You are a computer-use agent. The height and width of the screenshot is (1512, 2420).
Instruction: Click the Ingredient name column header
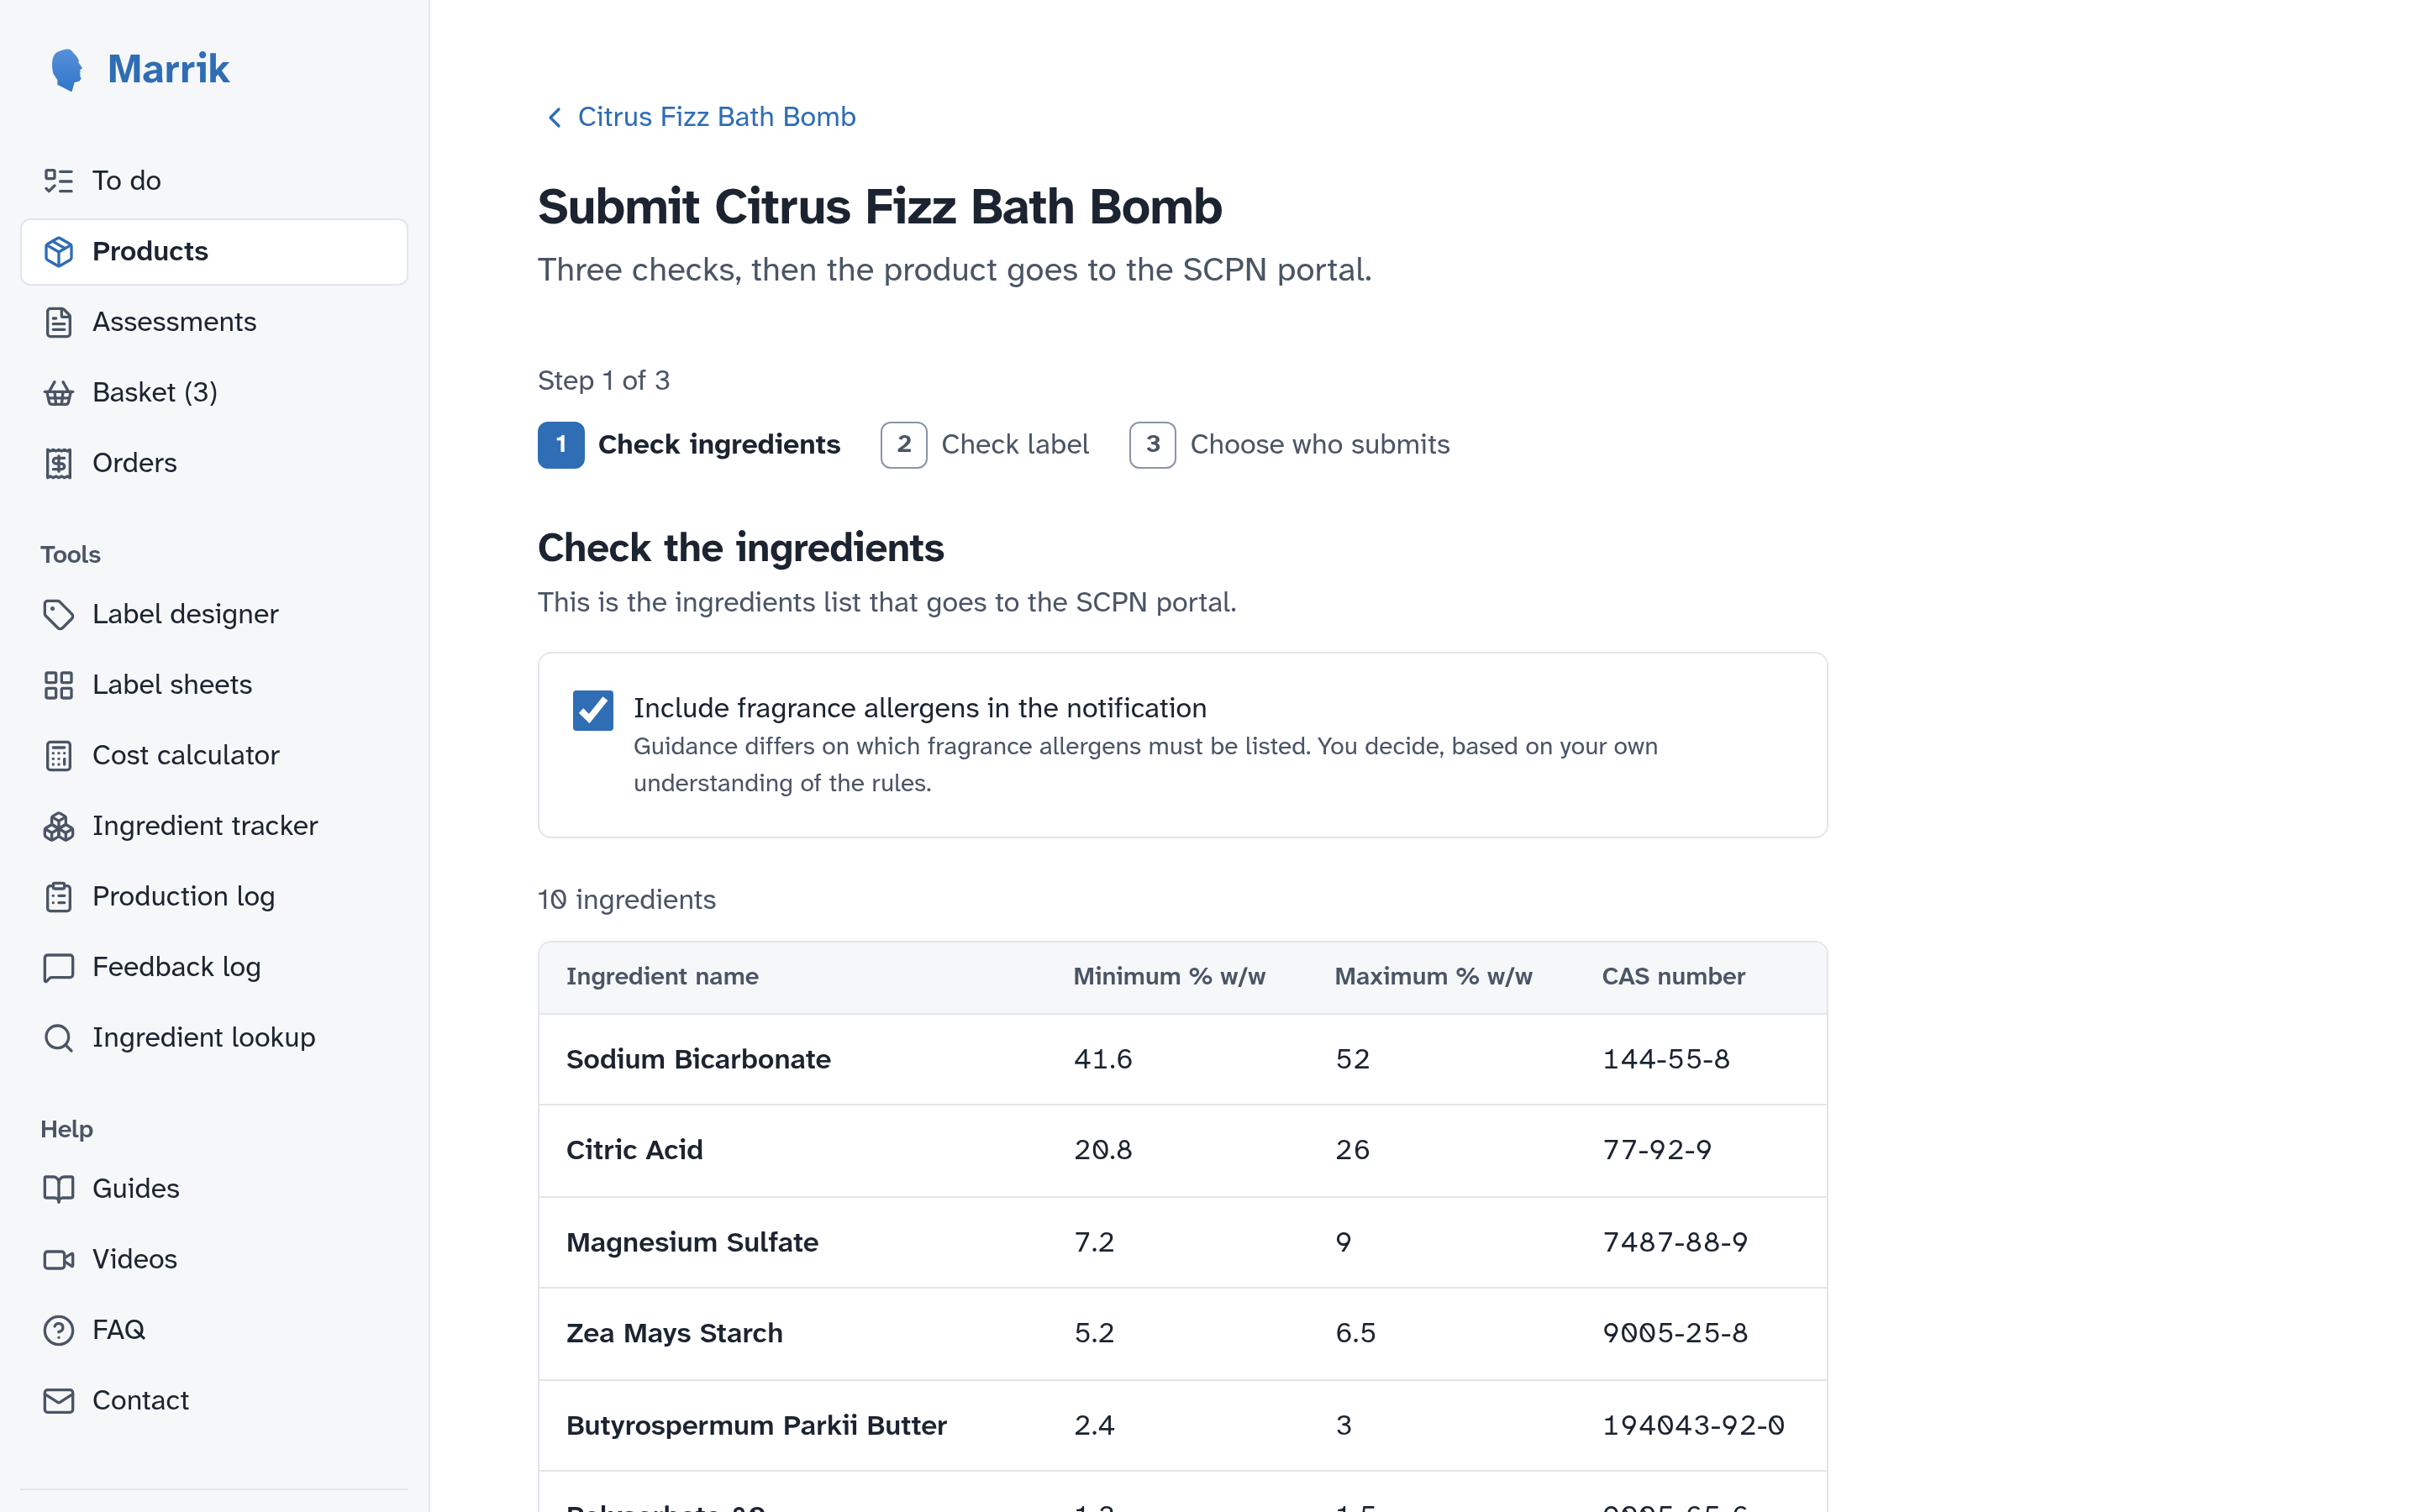(x=662, y=977)
